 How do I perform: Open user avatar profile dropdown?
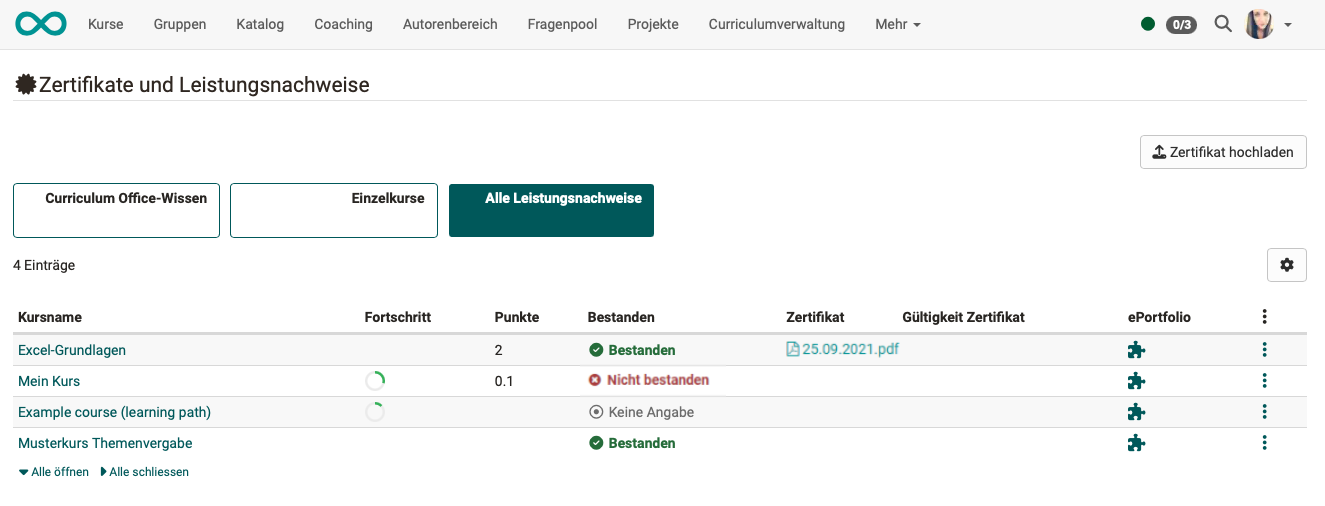pyautogui.click(x=1268, y=24)
